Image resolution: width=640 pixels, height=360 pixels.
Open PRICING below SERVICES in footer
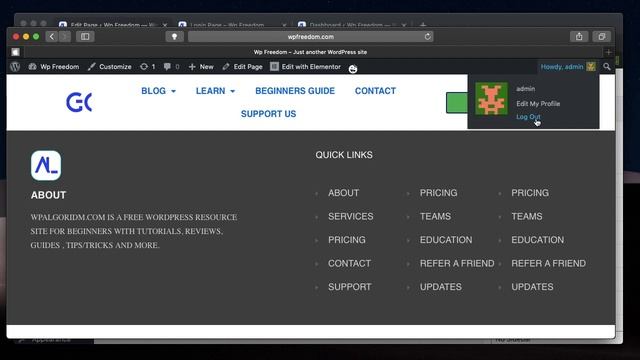coord(347,240)
